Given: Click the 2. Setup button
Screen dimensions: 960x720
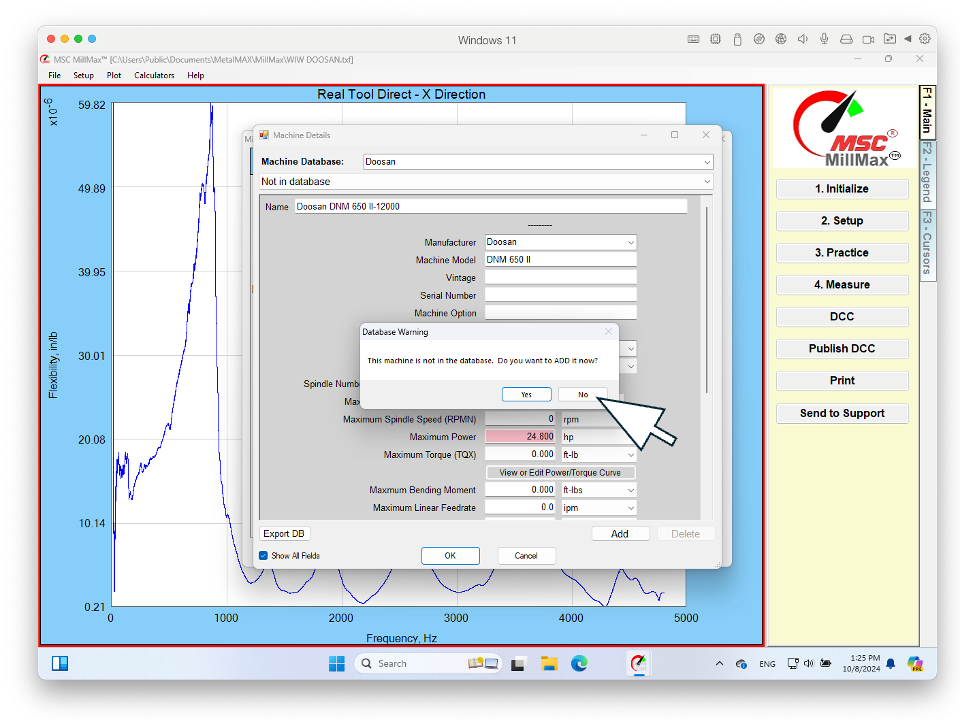Looking at the screenshot, I should [x=842, y=221].
